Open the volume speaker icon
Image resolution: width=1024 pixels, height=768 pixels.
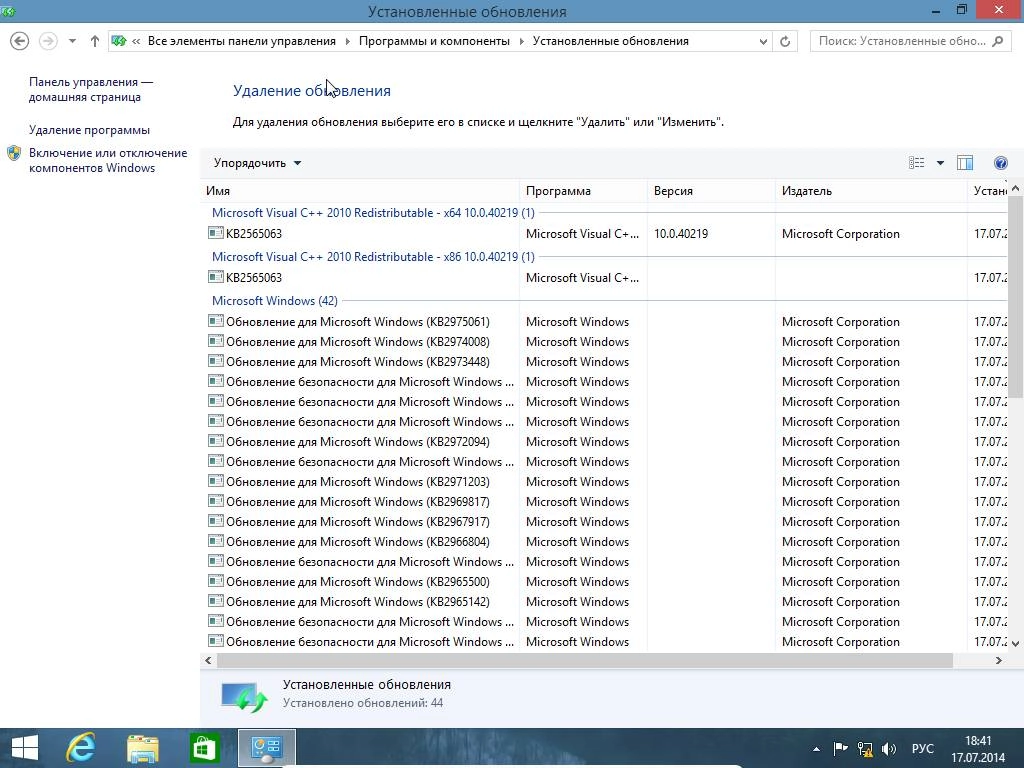[x=889, y=749]
